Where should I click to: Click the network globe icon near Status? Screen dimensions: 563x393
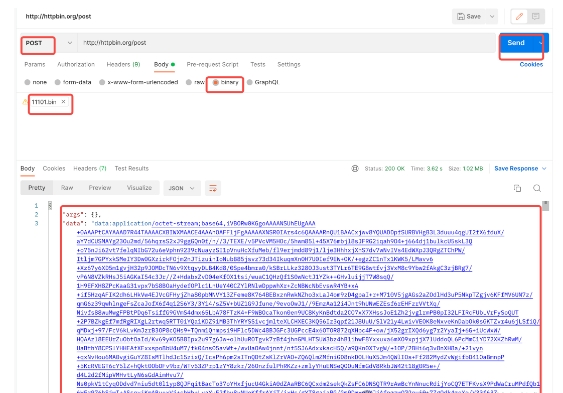coord(355,169)
